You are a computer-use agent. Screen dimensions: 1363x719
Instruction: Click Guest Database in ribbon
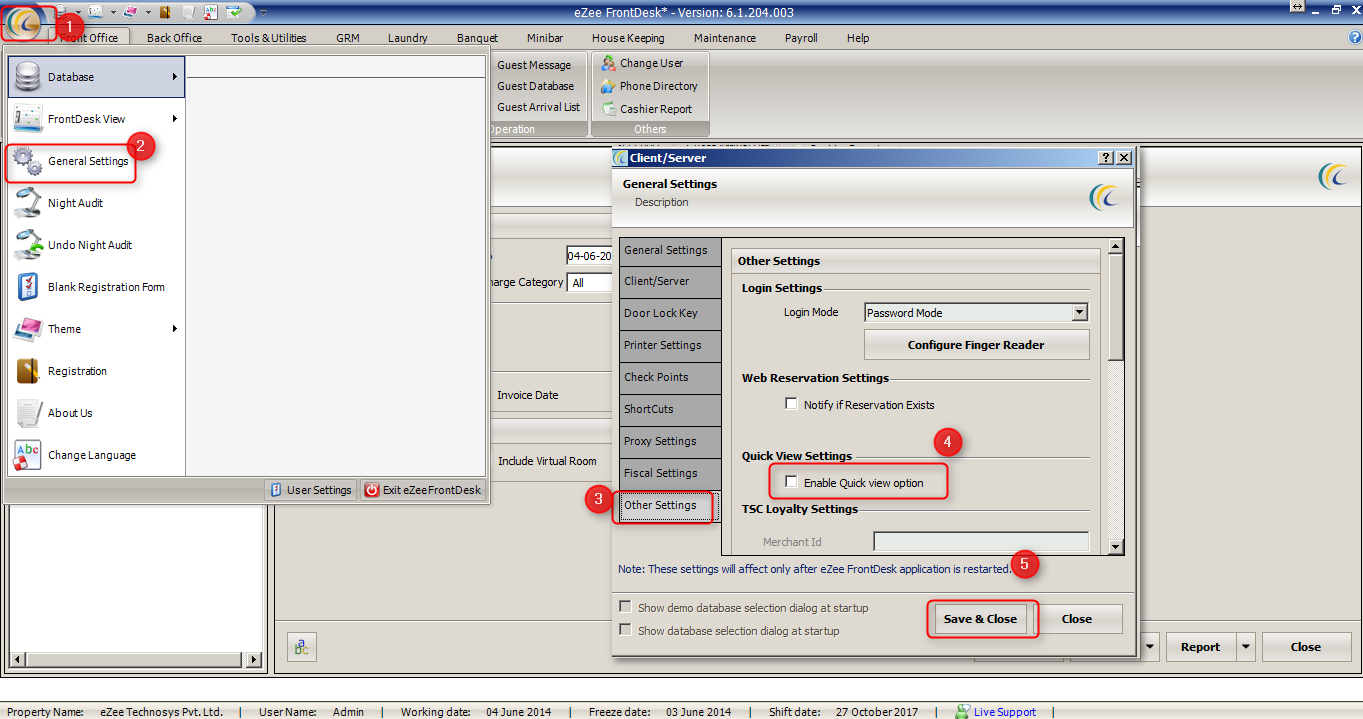(x=535, y=86)
